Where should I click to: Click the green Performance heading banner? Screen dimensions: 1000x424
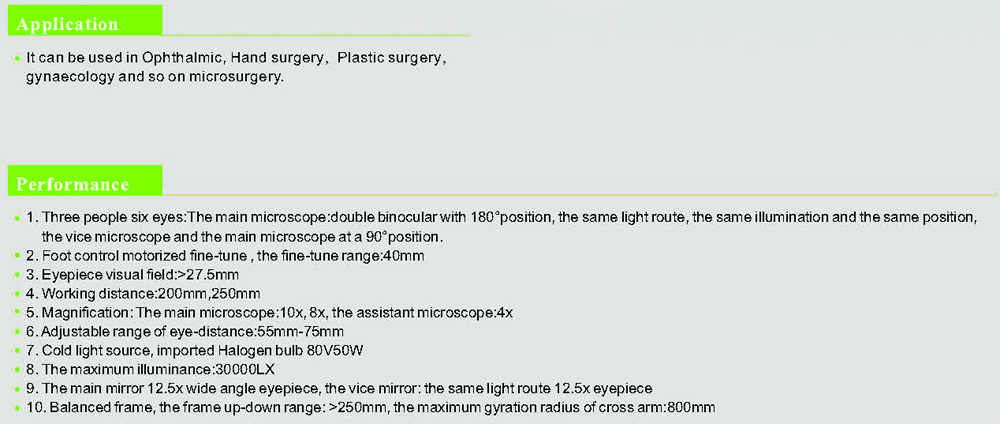pyautogui.click(x=85, y=180)
